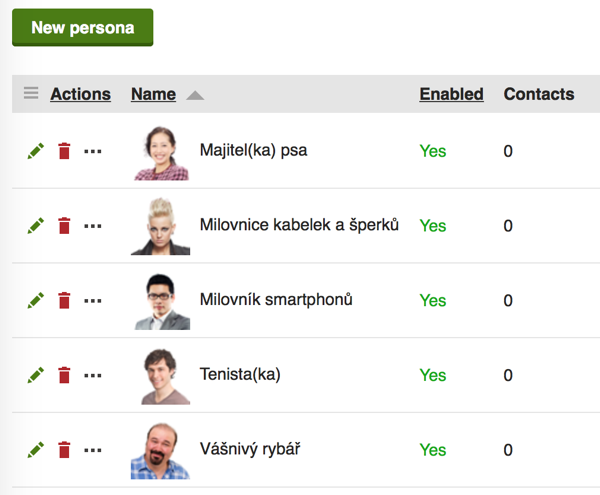Edit the Vášnivý rybář persona

coord(36,450)
